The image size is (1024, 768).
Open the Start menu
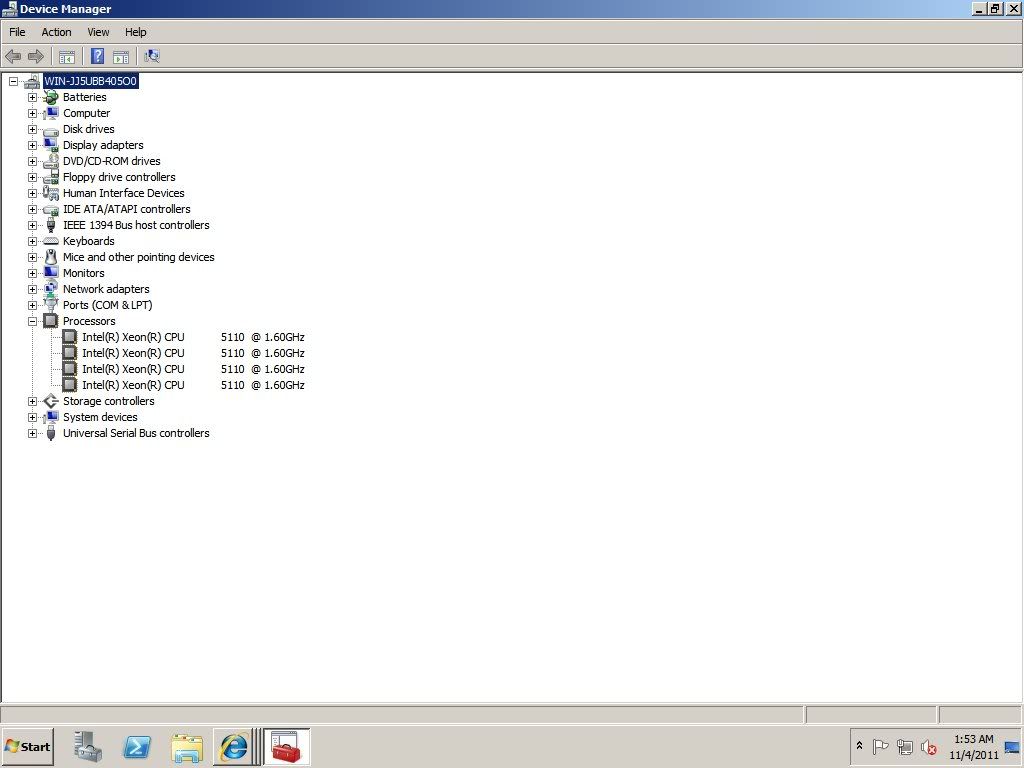point(27,746)
